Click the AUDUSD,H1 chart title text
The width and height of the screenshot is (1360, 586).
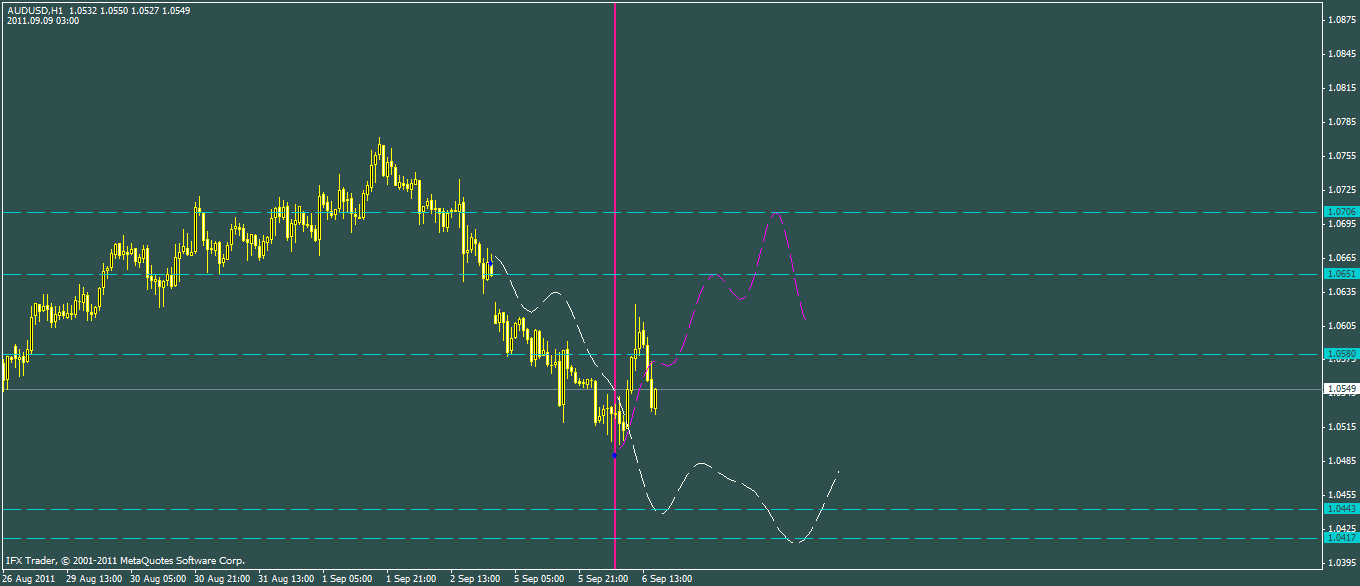[35, 10]
